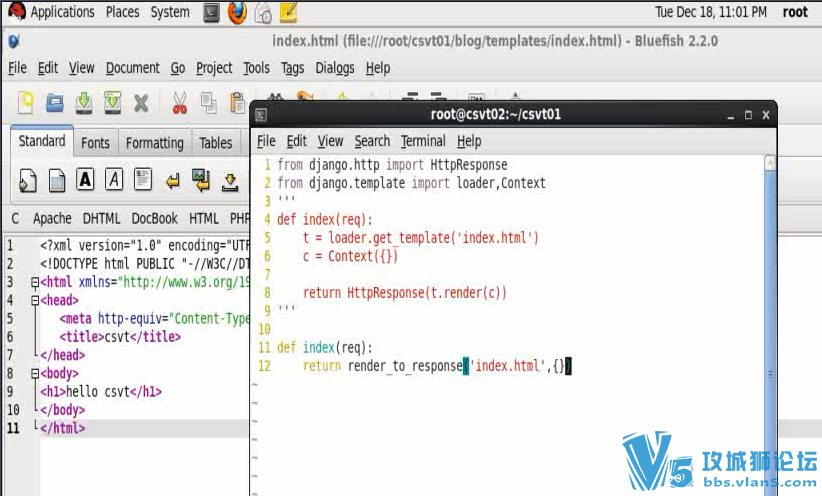Select the HTML tab in second tab row
Screen dimensions: 822x496
coord(203,218)
